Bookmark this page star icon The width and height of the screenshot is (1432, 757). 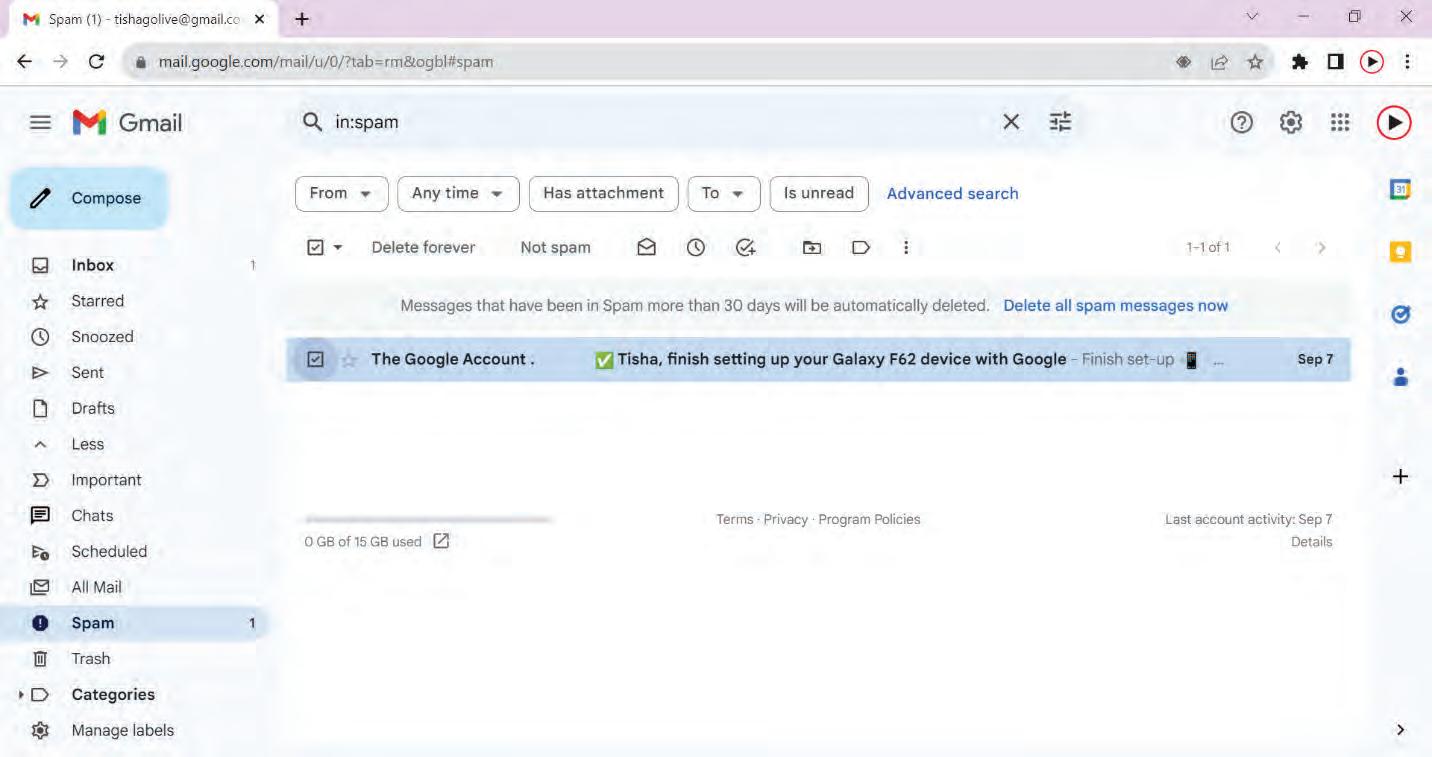(x=1256, y=62)
